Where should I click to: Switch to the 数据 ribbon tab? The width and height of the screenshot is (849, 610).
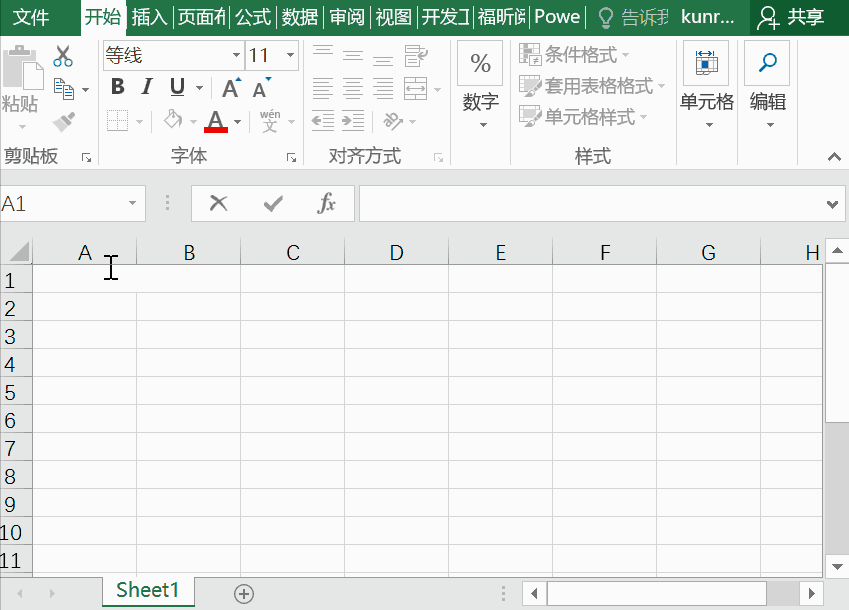click(x=300, y=17)
